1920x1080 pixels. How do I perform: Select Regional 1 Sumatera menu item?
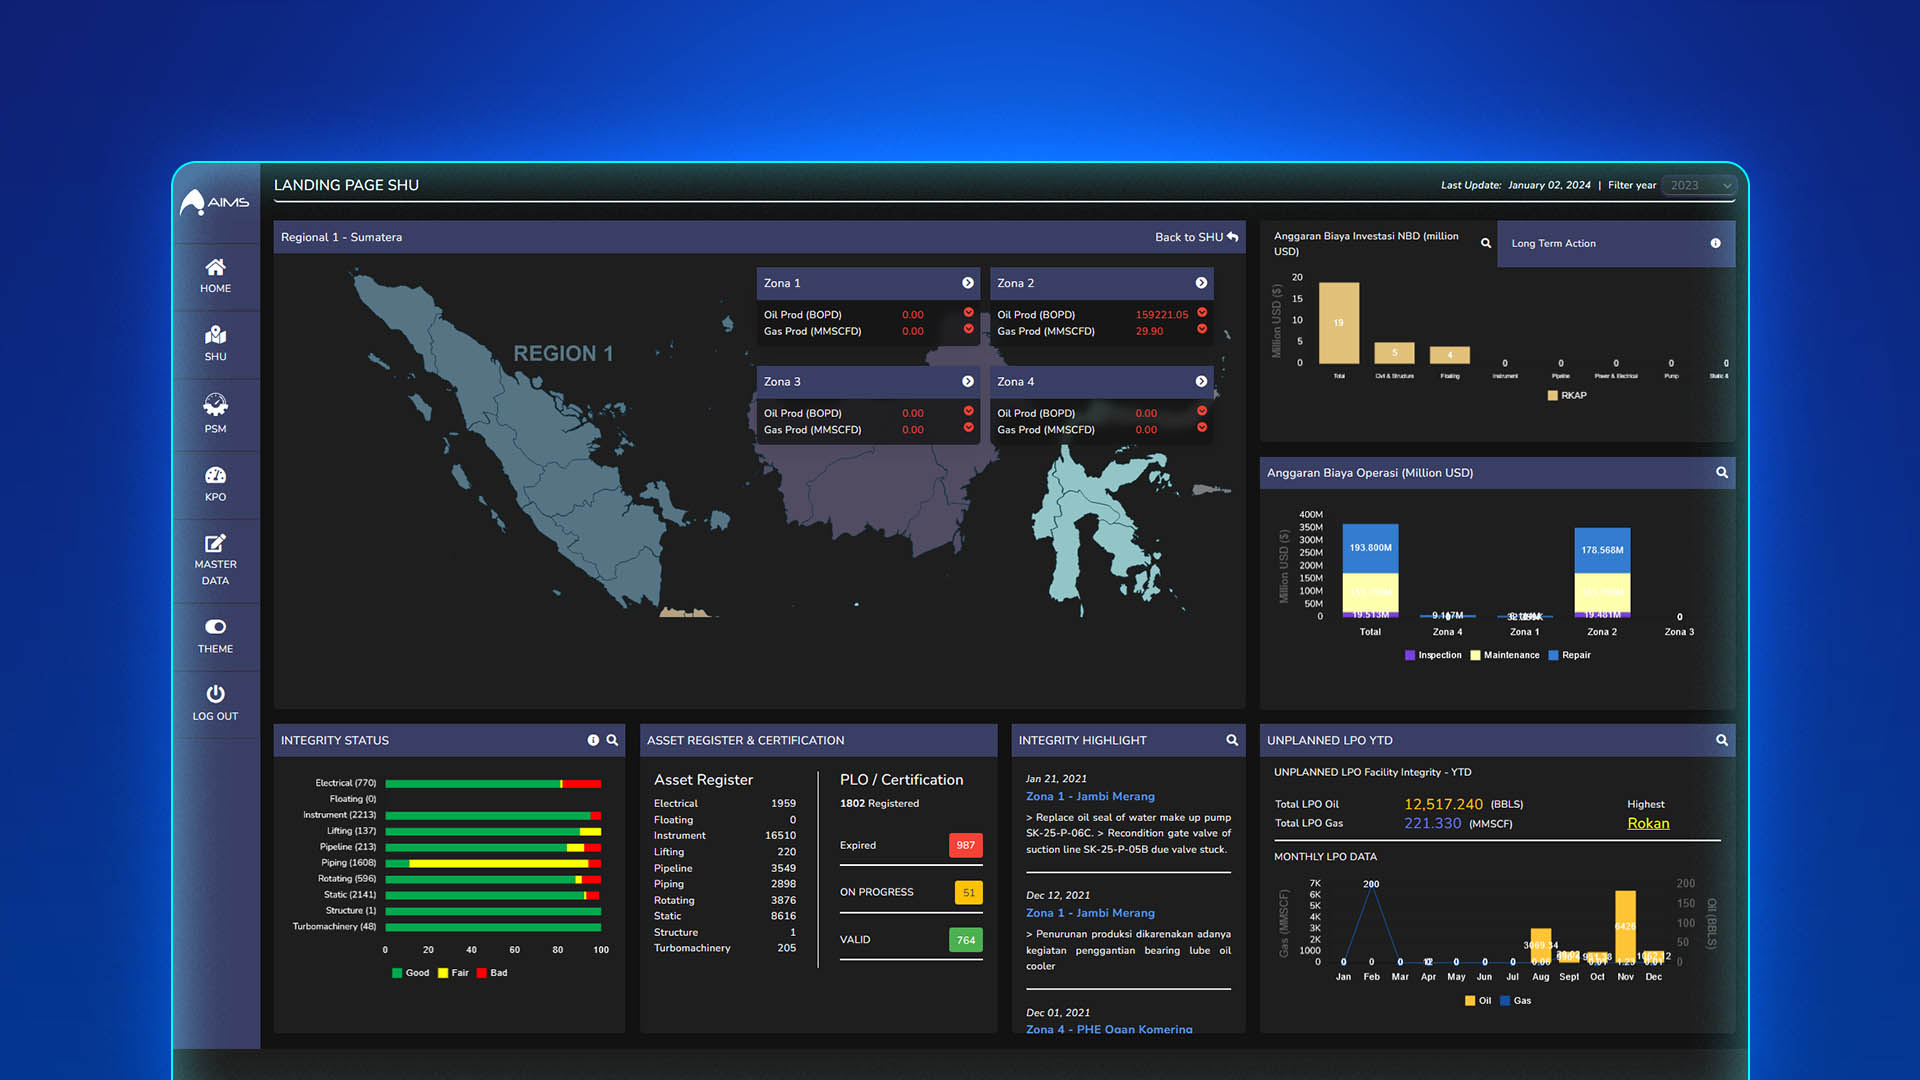click(347, 237)
